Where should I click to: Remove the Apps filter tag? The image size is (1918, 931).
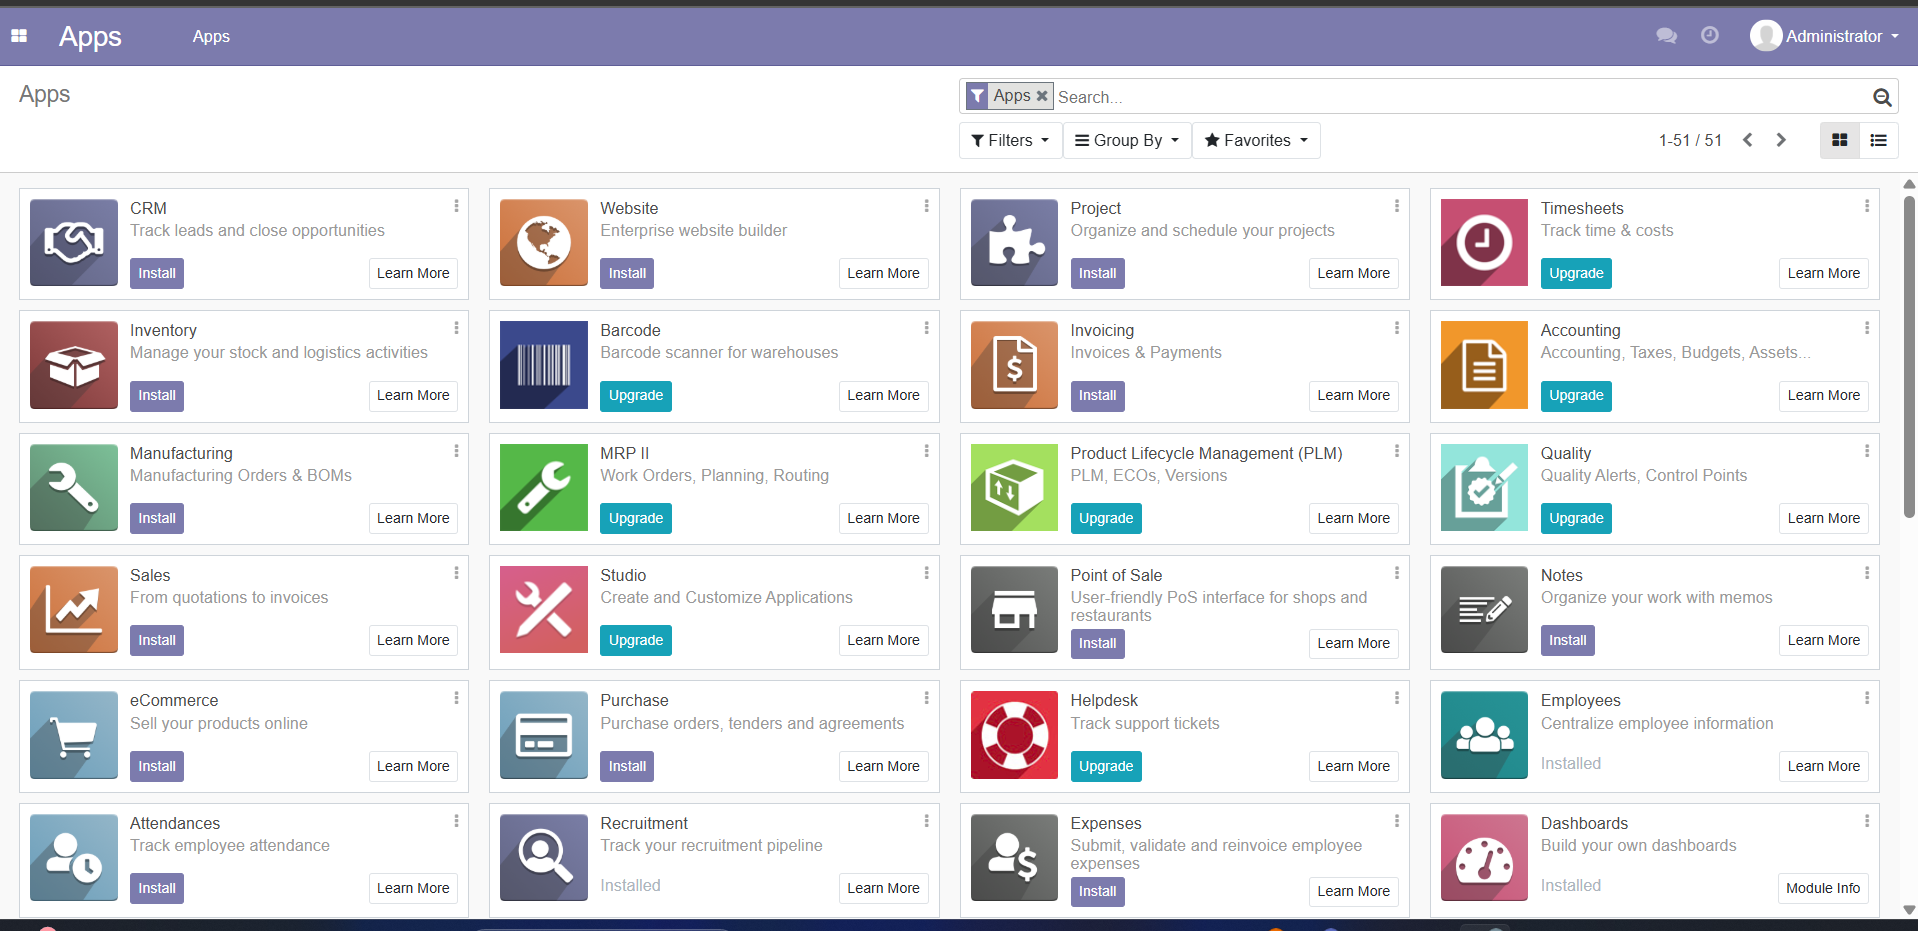1042,96
